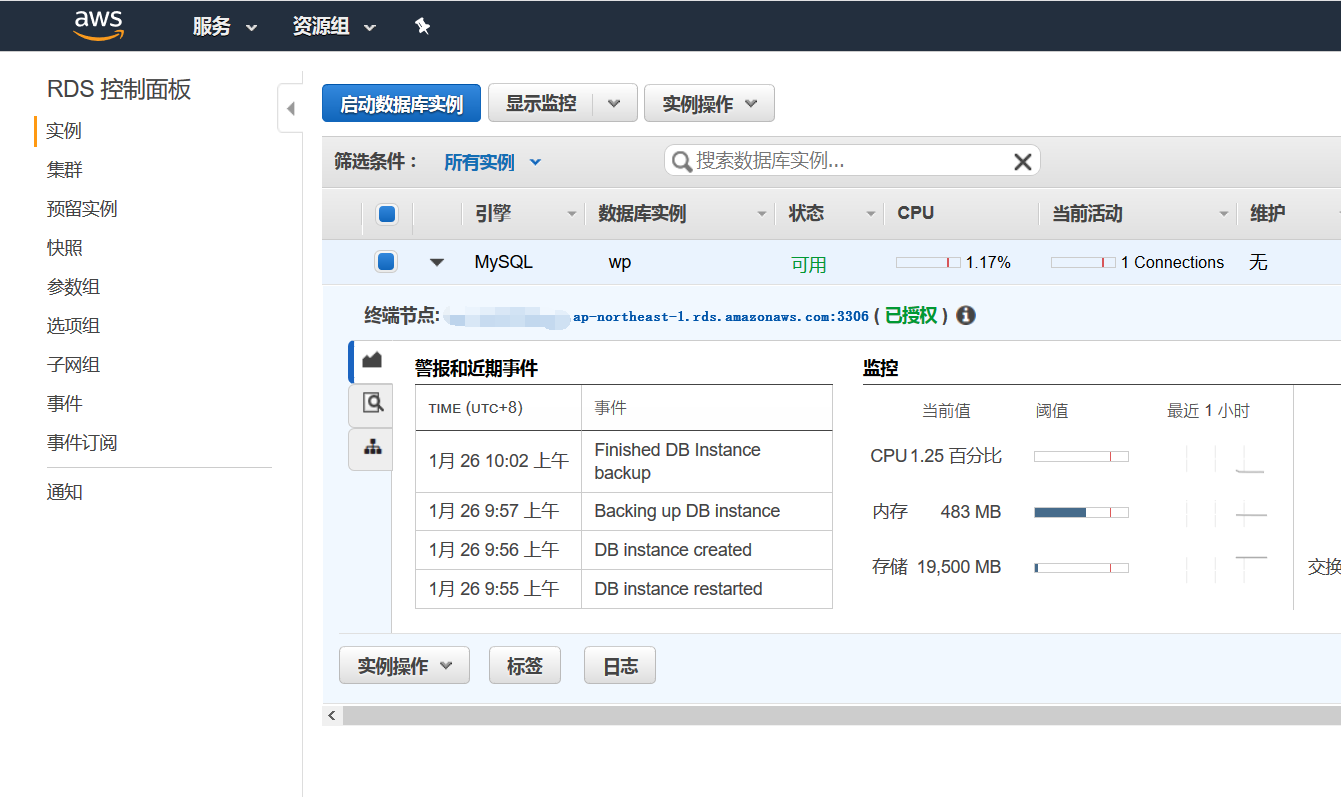This screenshot has height=797, width=1341.
Task: Click the Backing up DB instance event
Action: point(687,511)
